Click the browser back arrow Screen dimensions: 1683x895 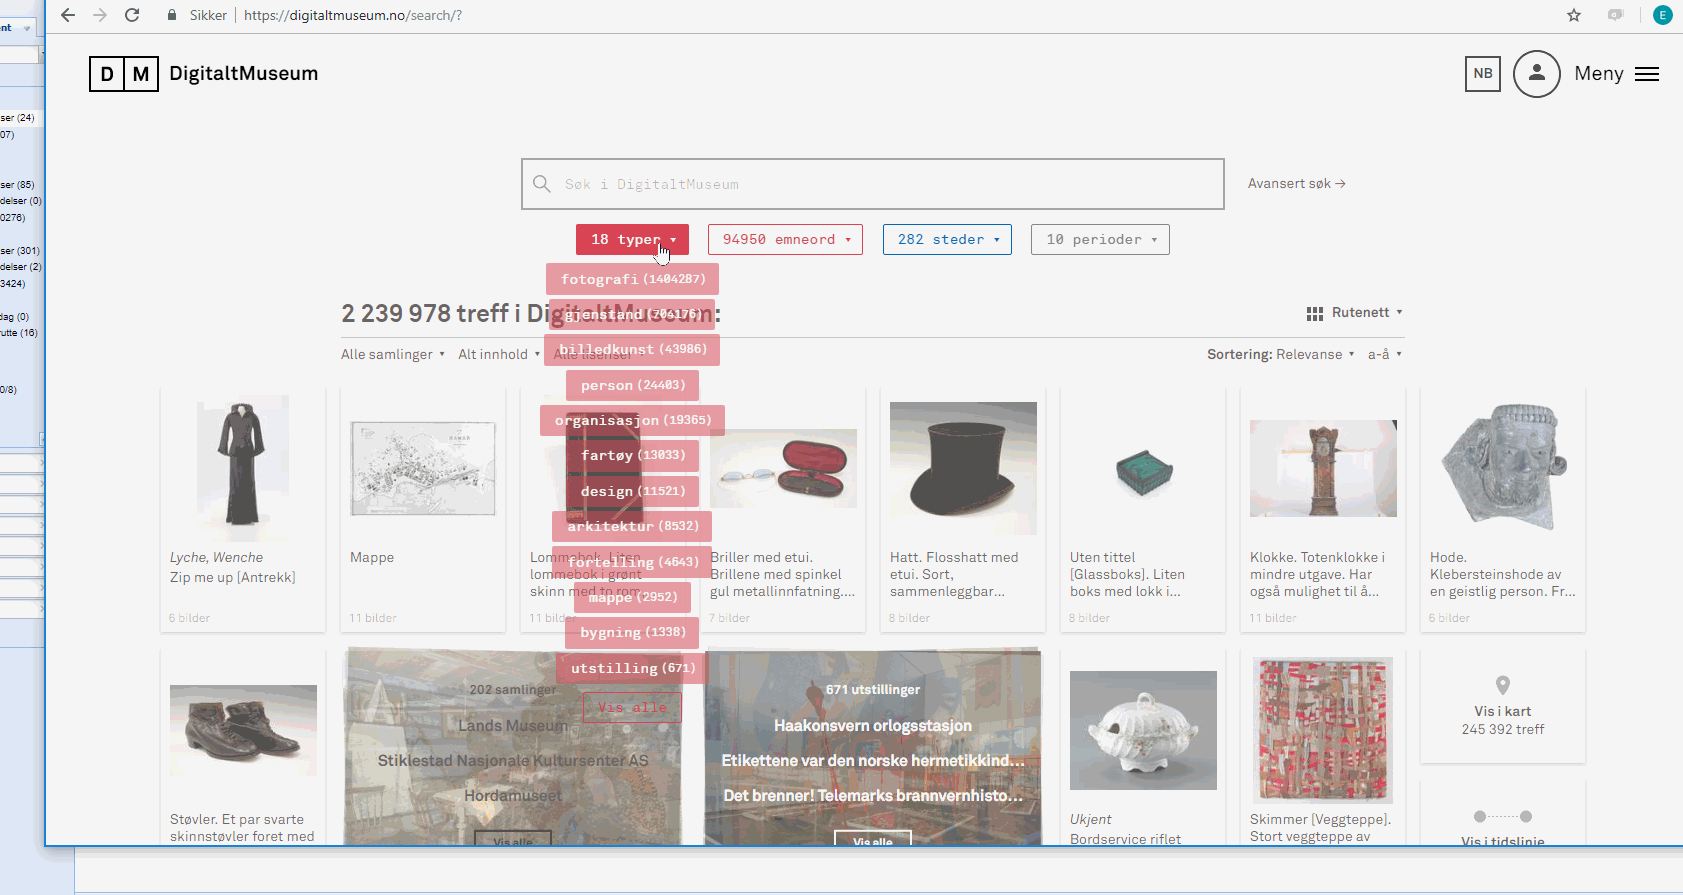click(68, 15)
